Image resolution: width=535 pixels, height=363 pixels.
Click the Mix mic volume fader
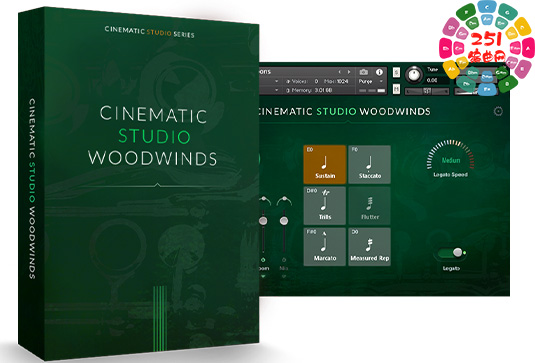click(x=284, y=221)
